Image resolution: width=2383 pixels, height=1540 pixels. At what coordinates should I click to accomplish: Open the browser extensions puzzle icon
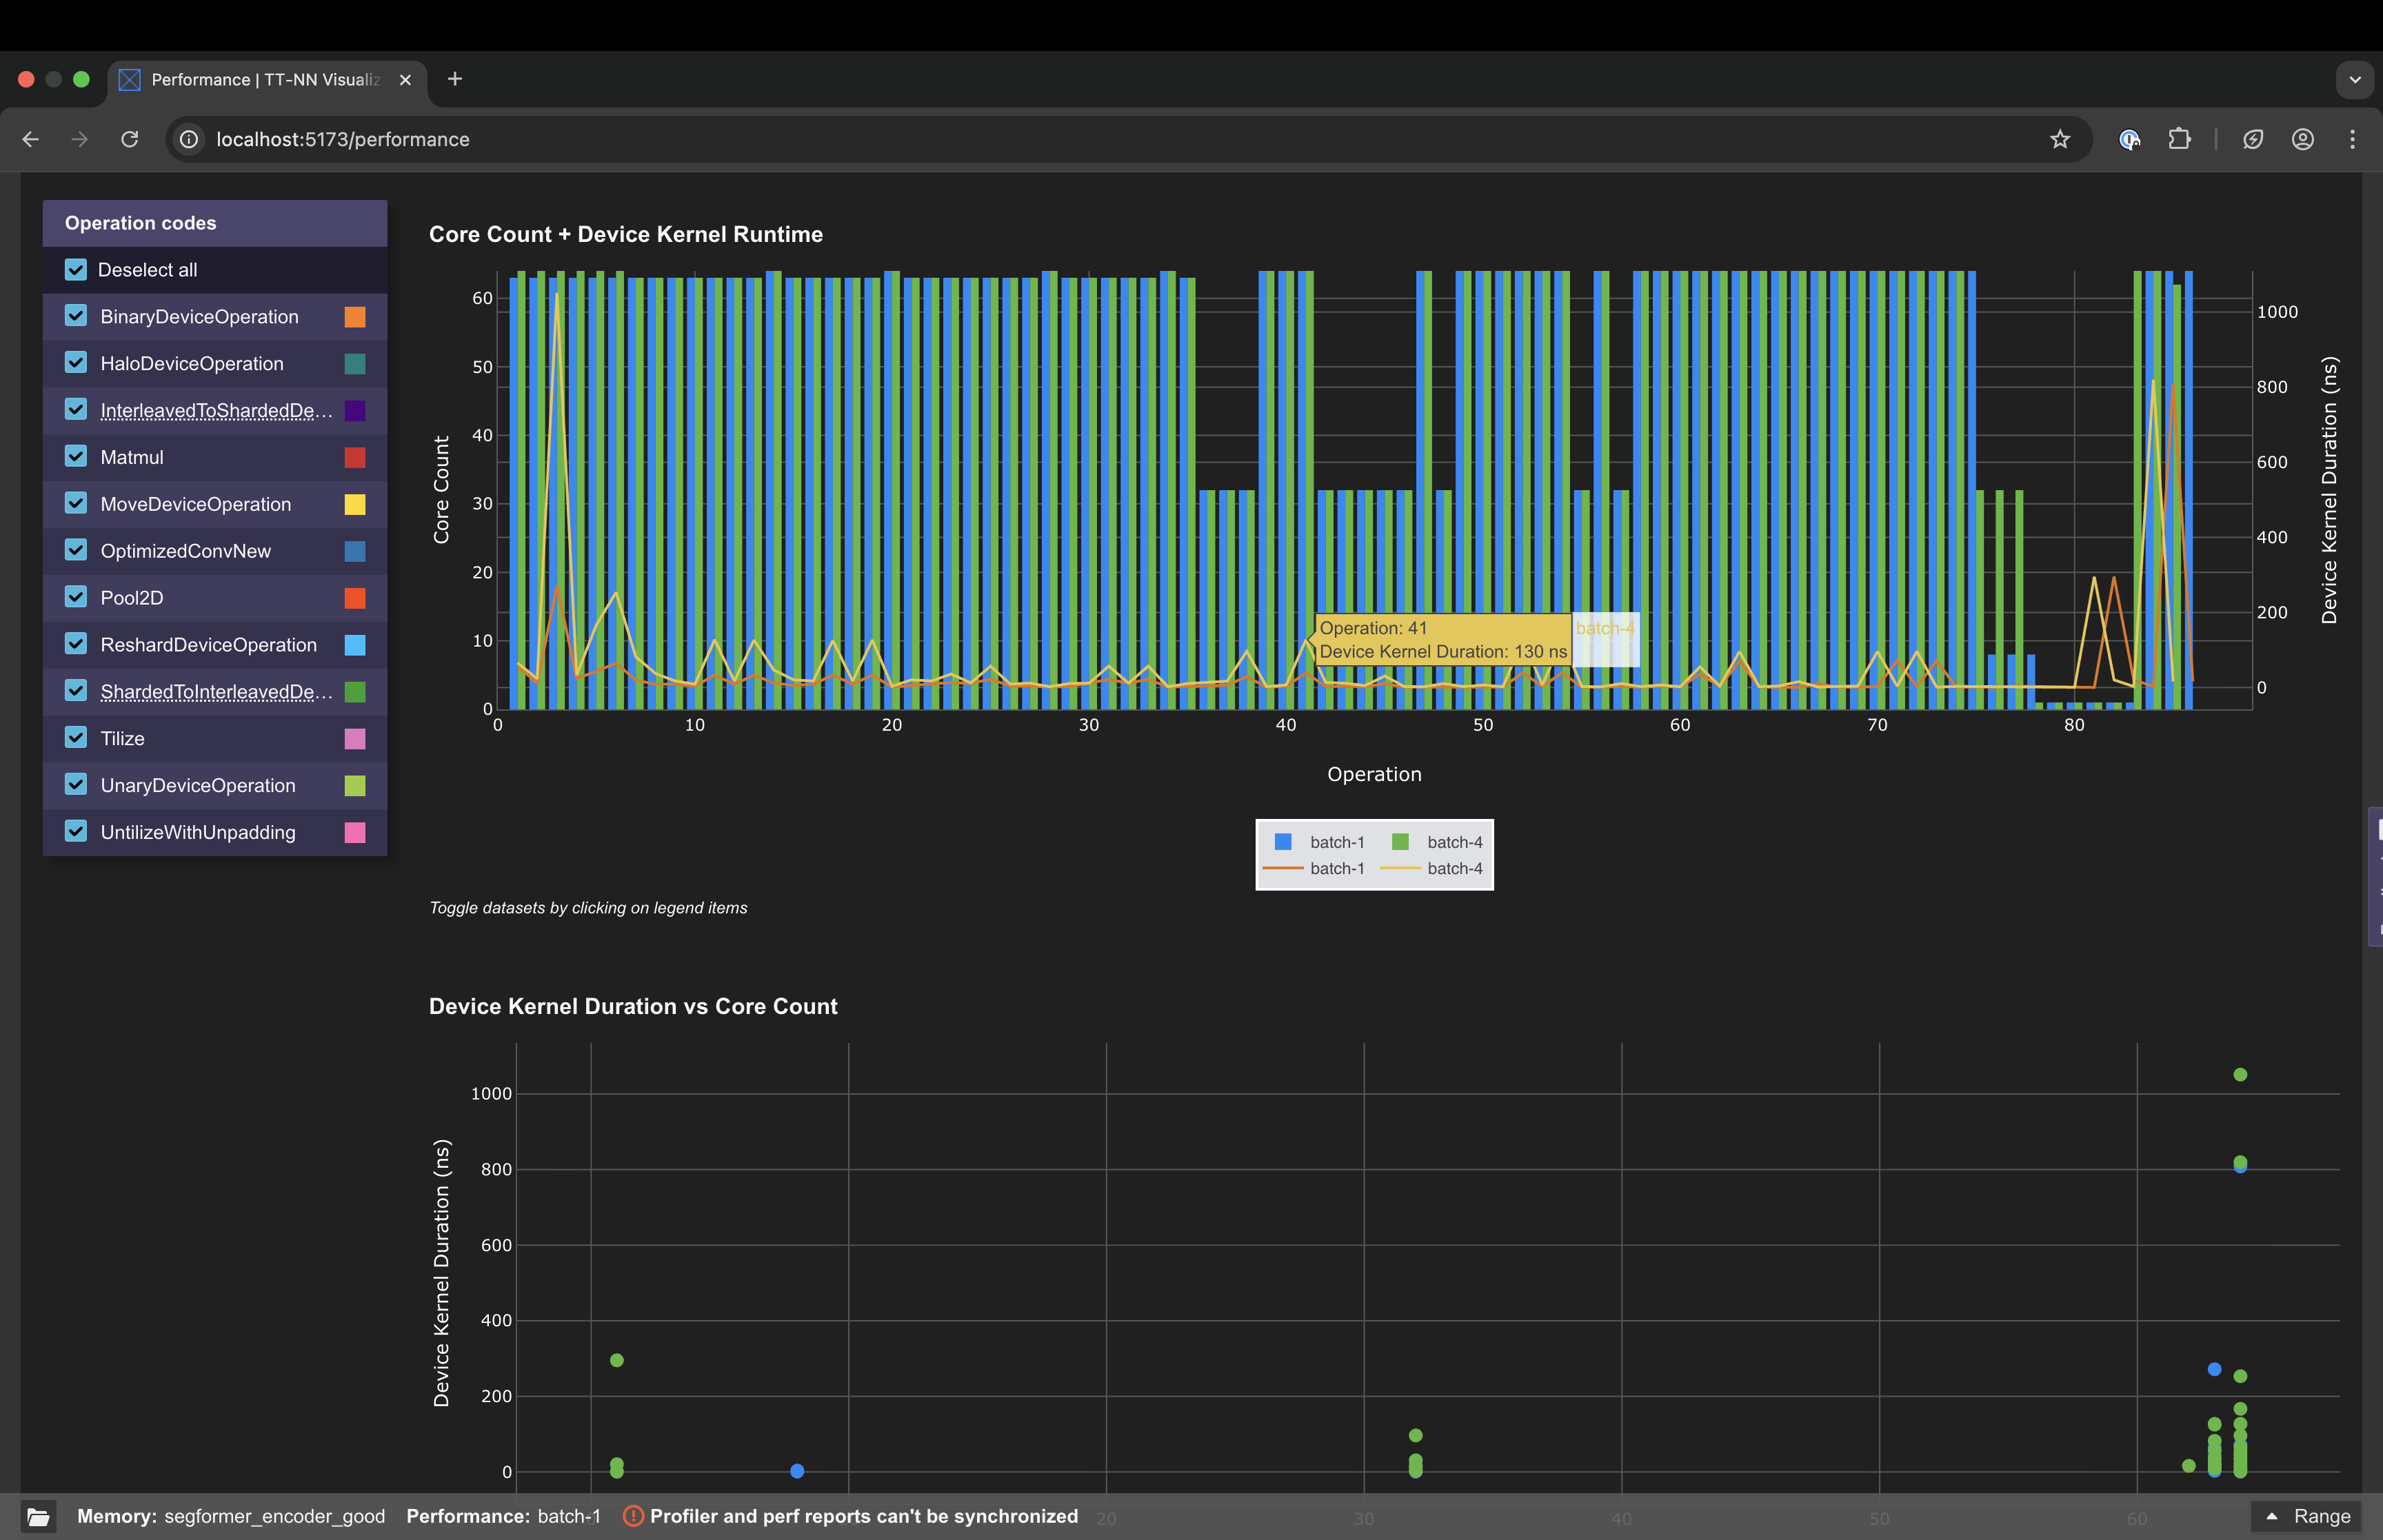[2180, 139]
